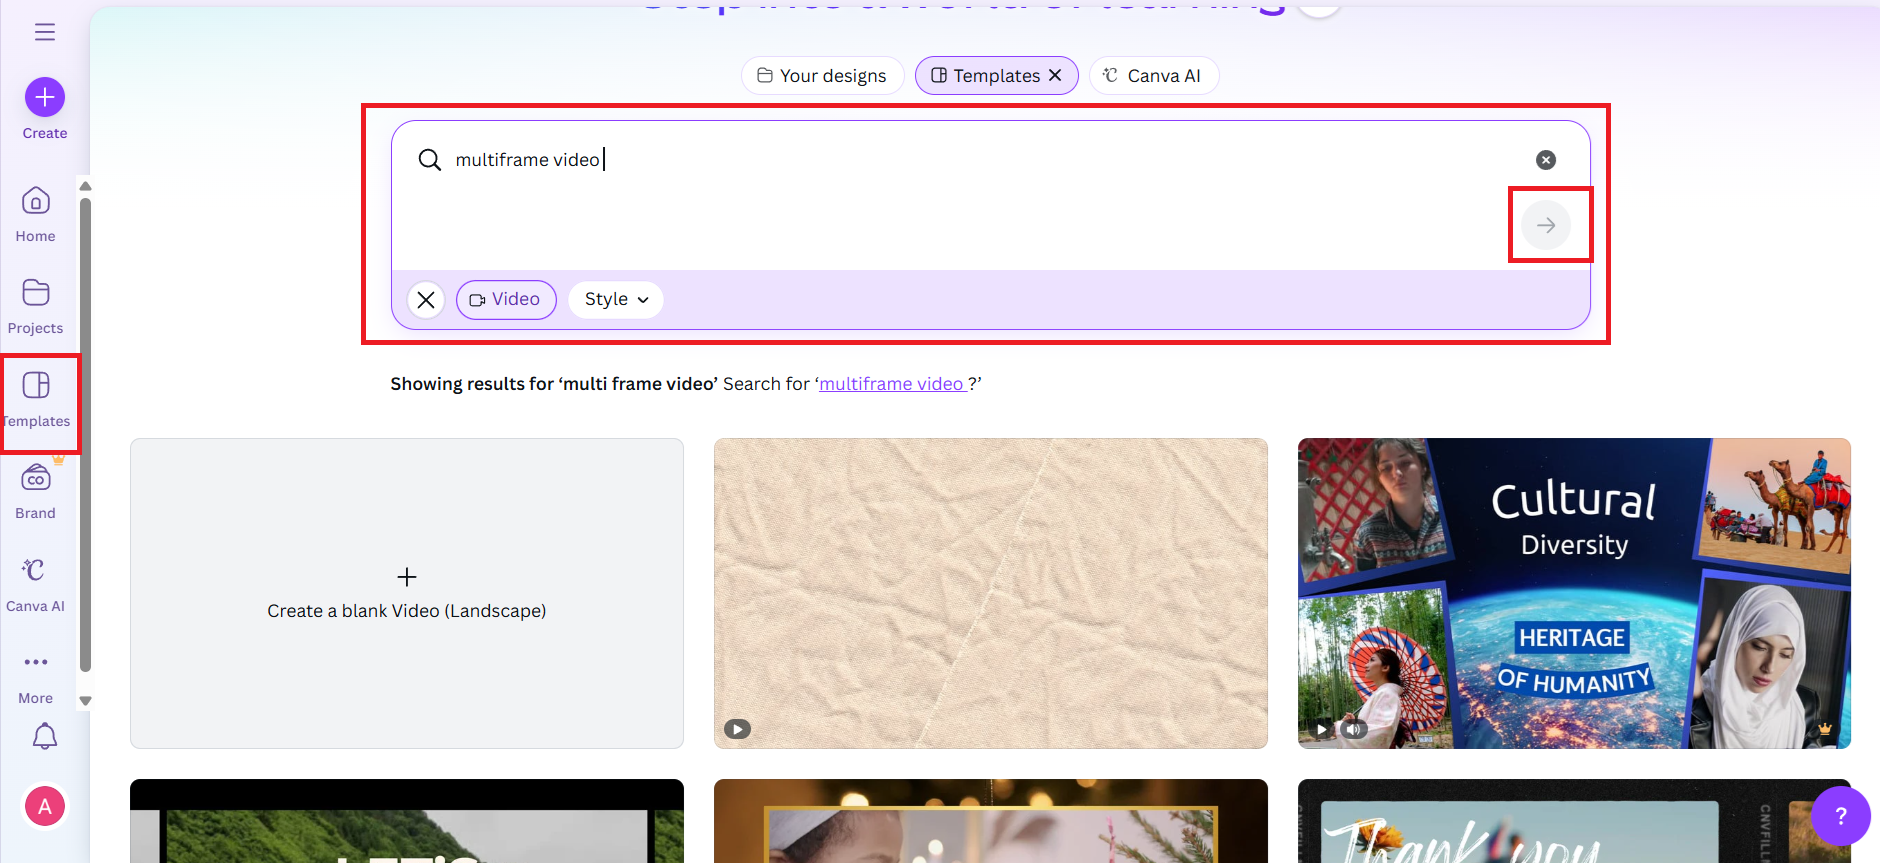
Task: Submit search with arrow button
Action: click(1546, 226)
